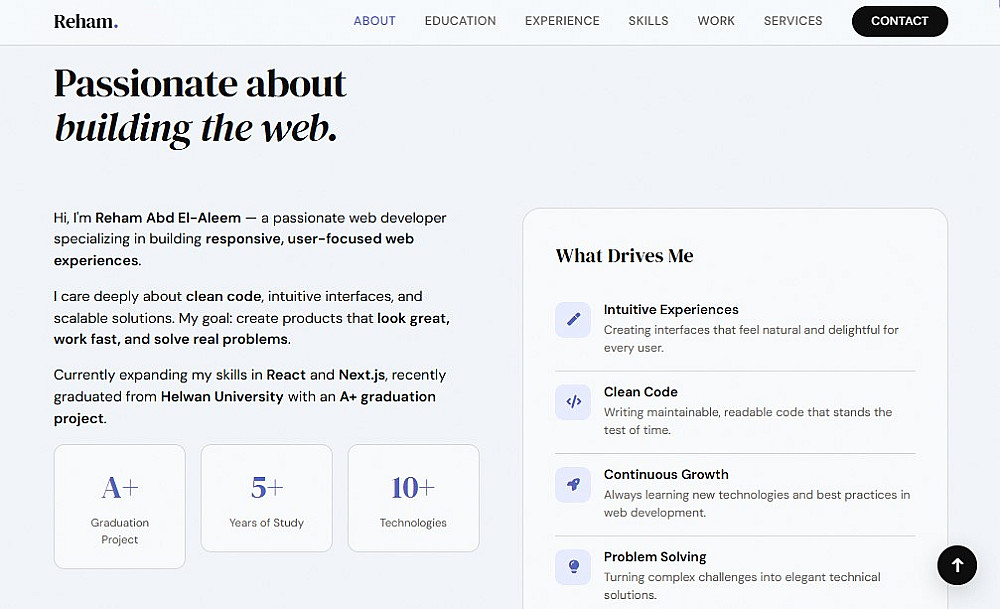Click the code brackets icon beside Clean Code
This screenshot has width=1000, height=609.
573,402
